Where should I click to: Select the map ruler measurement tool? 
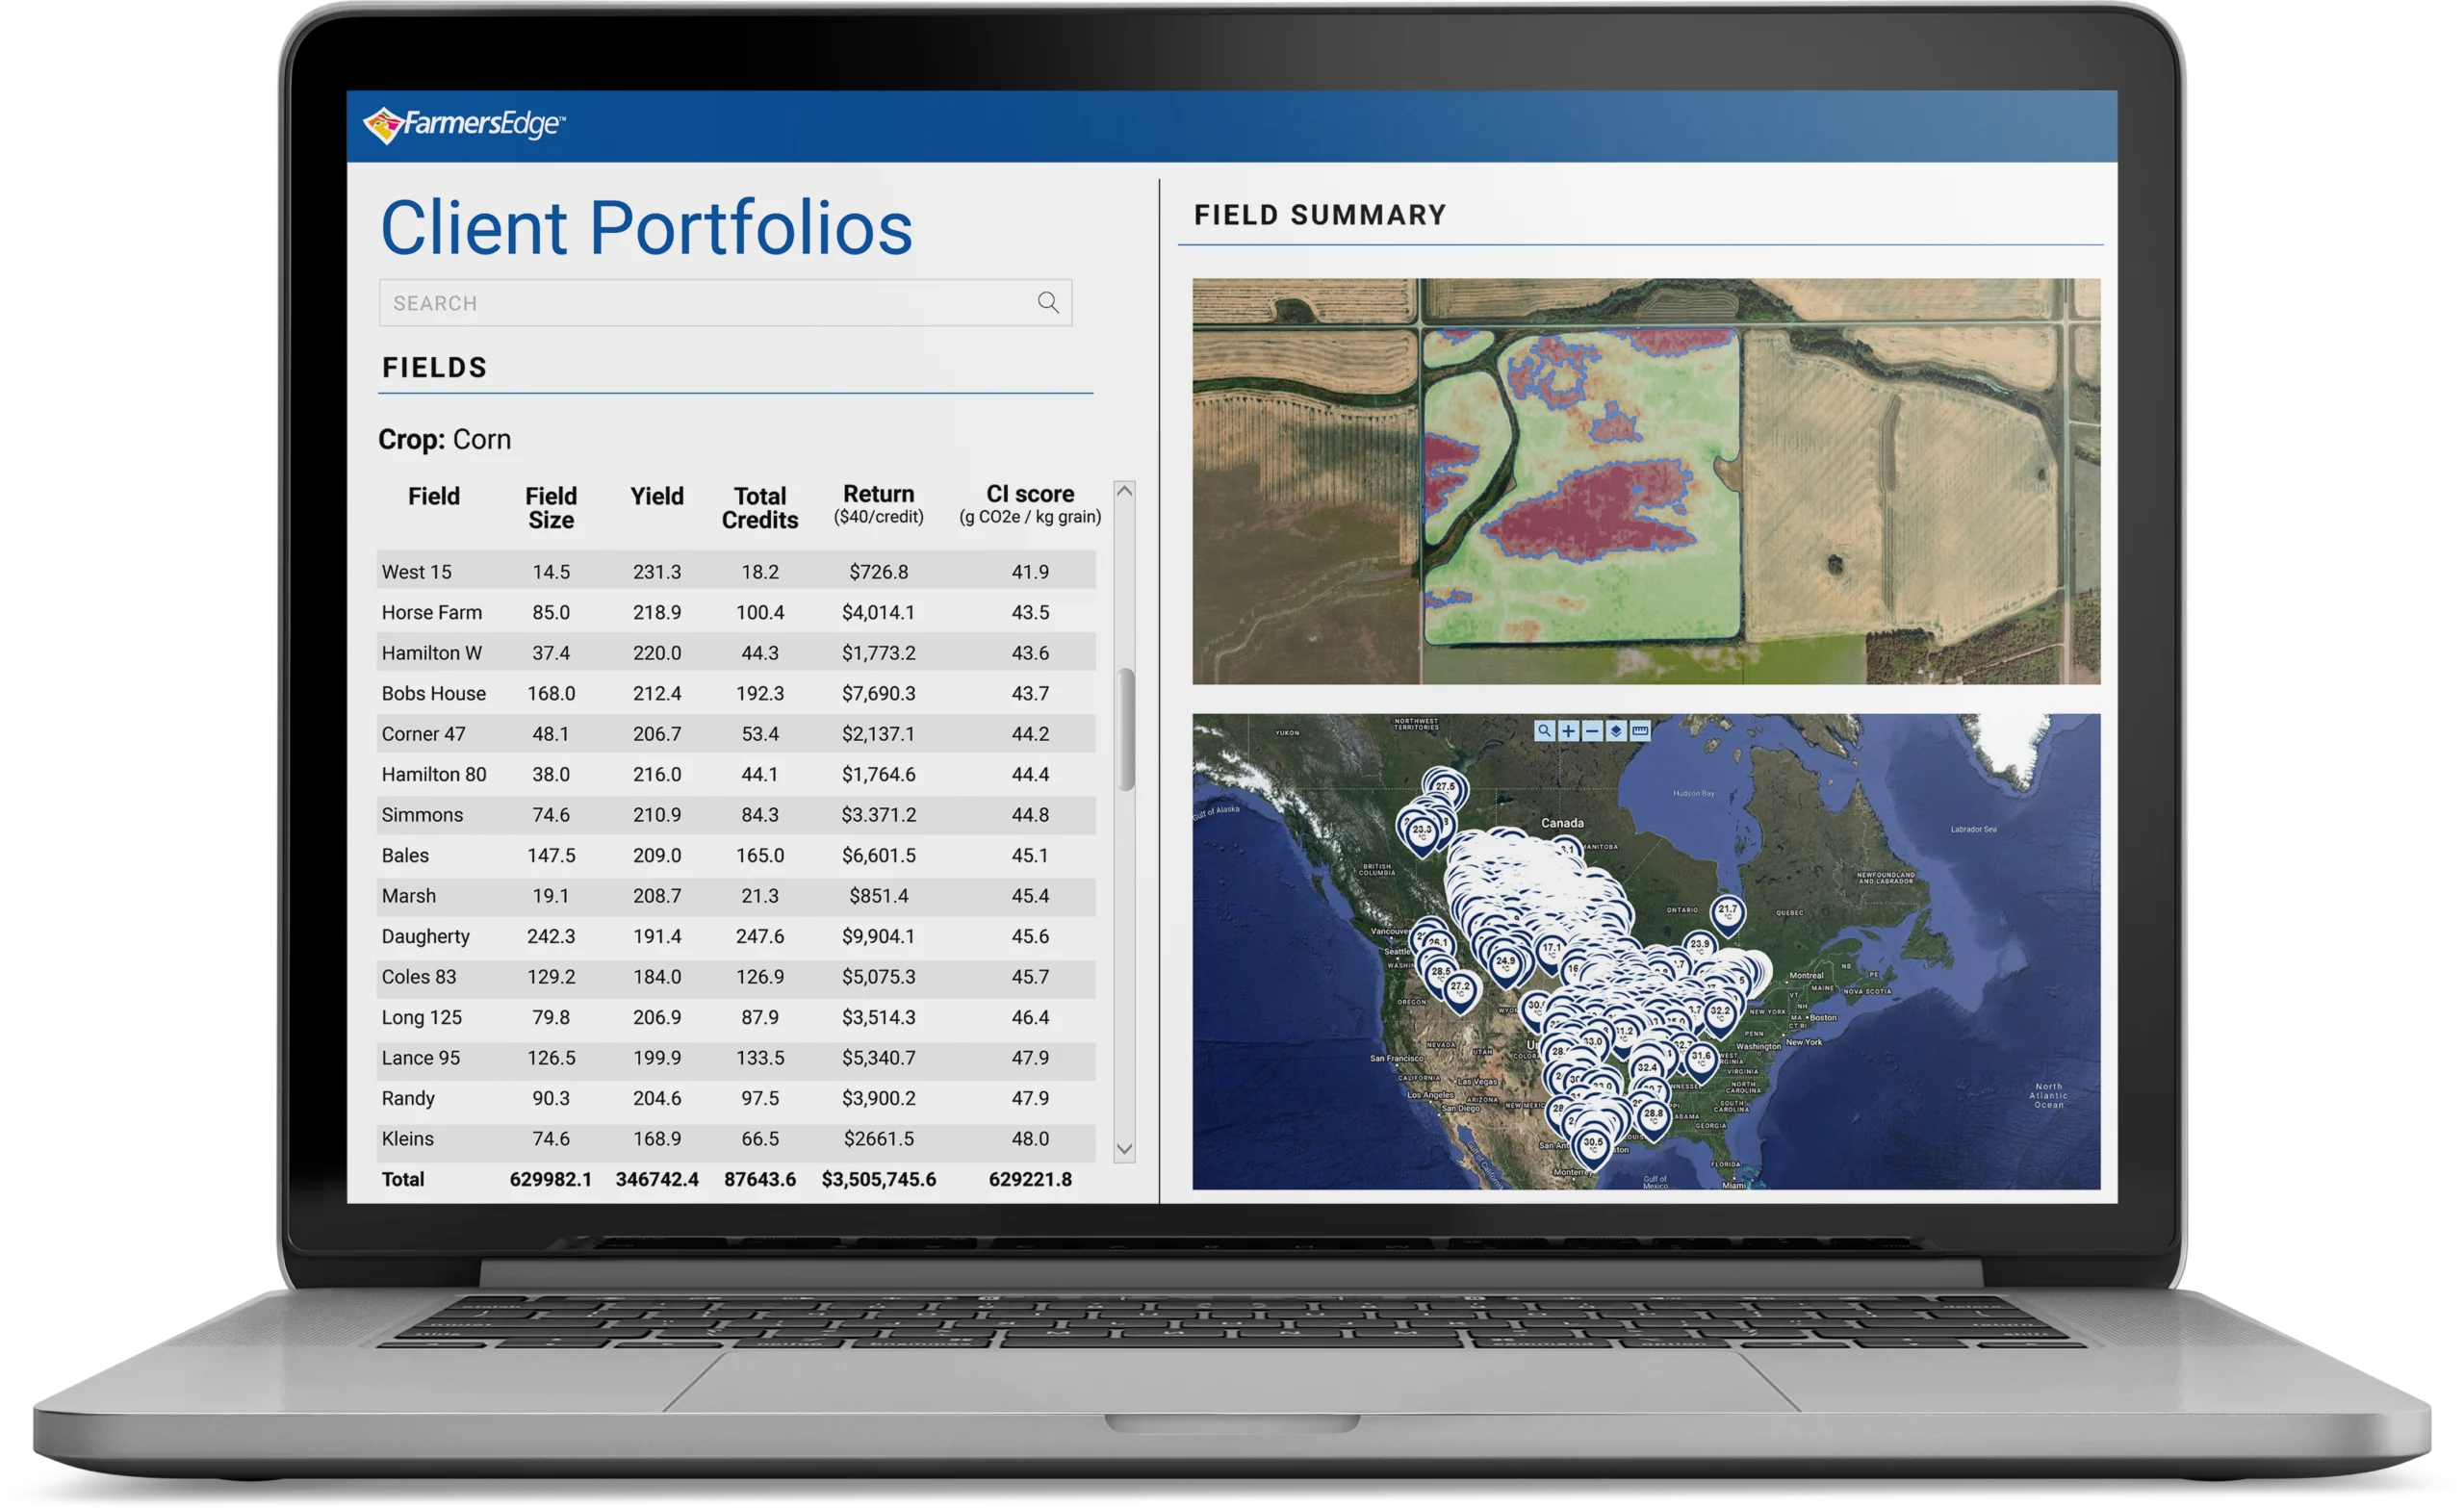coord(1640,731)
